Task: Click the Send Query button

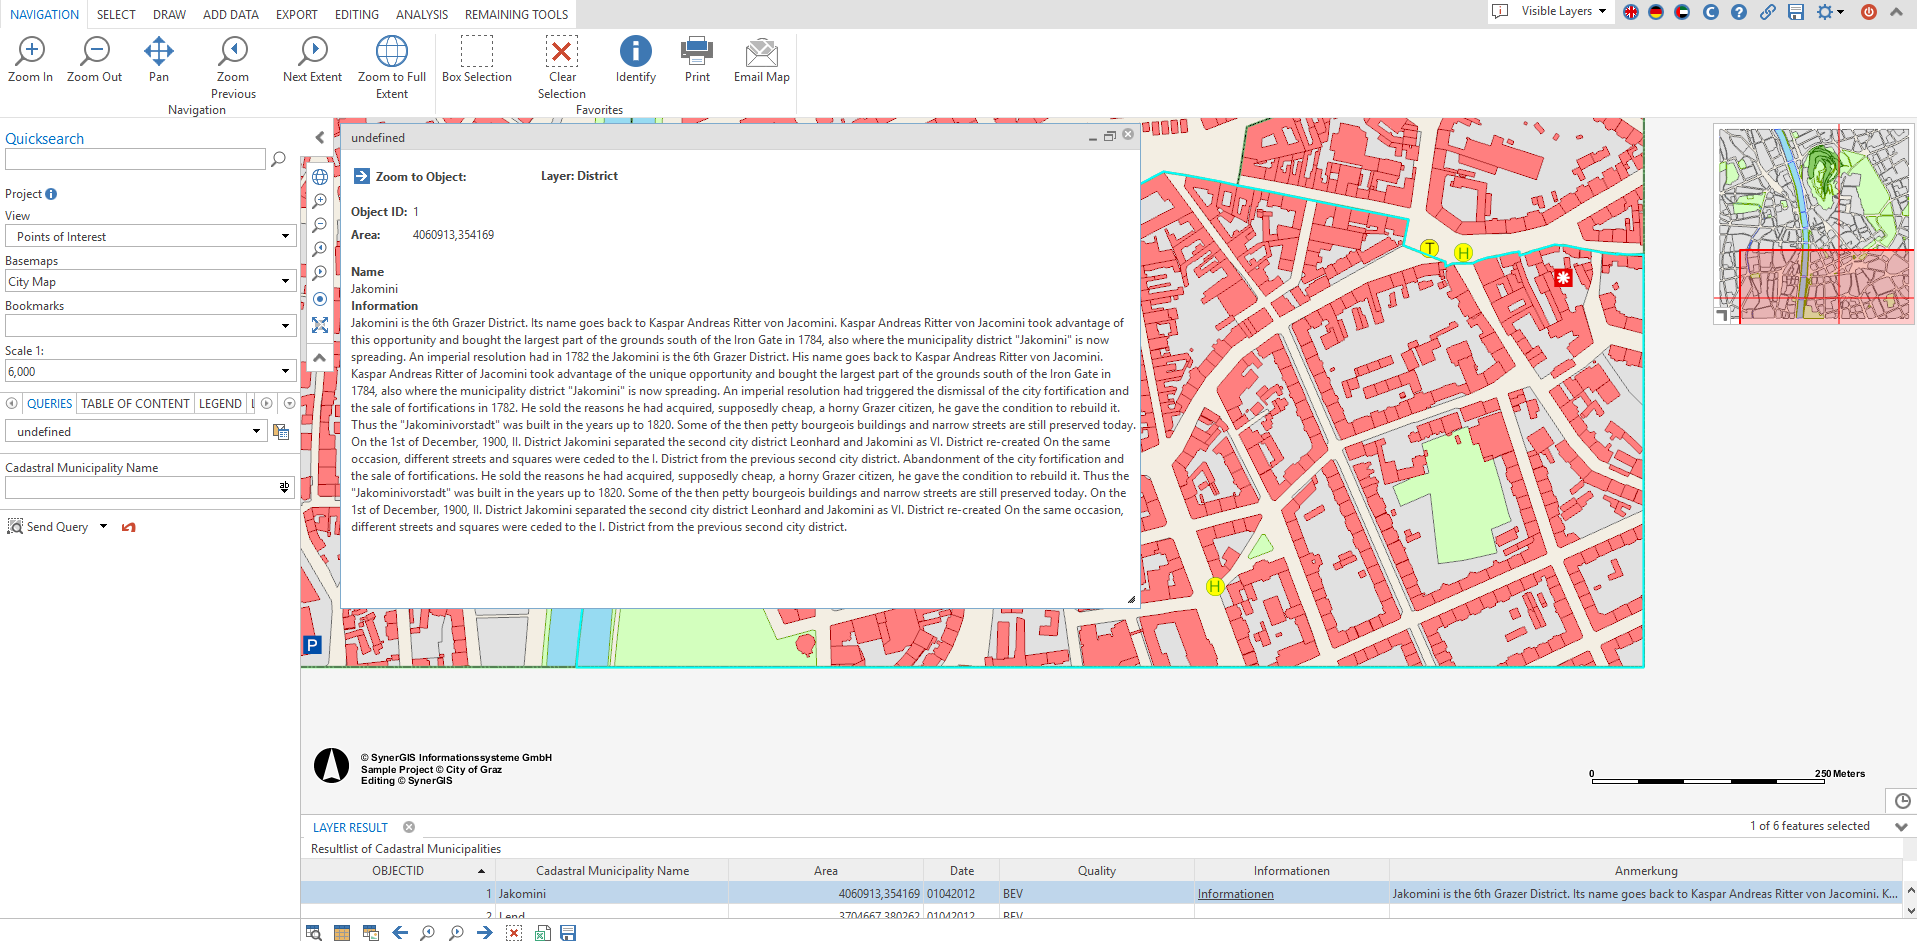Action: [57, 527]
